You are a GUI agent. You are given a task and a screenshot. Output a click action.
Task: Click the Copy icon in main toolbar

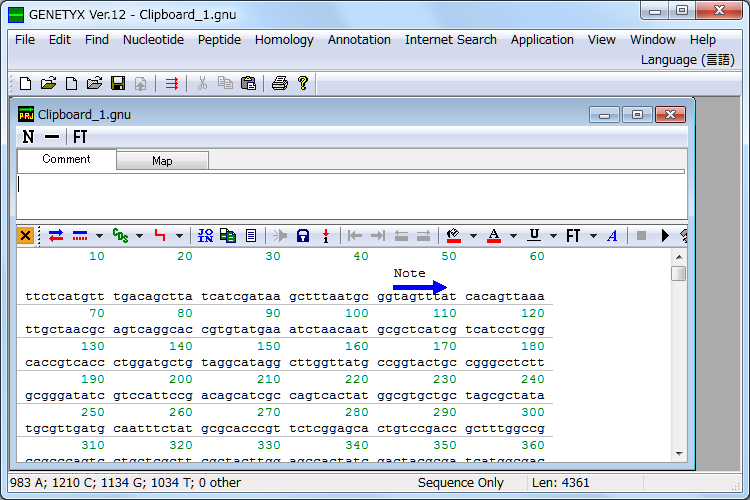[x=225, y=83]
